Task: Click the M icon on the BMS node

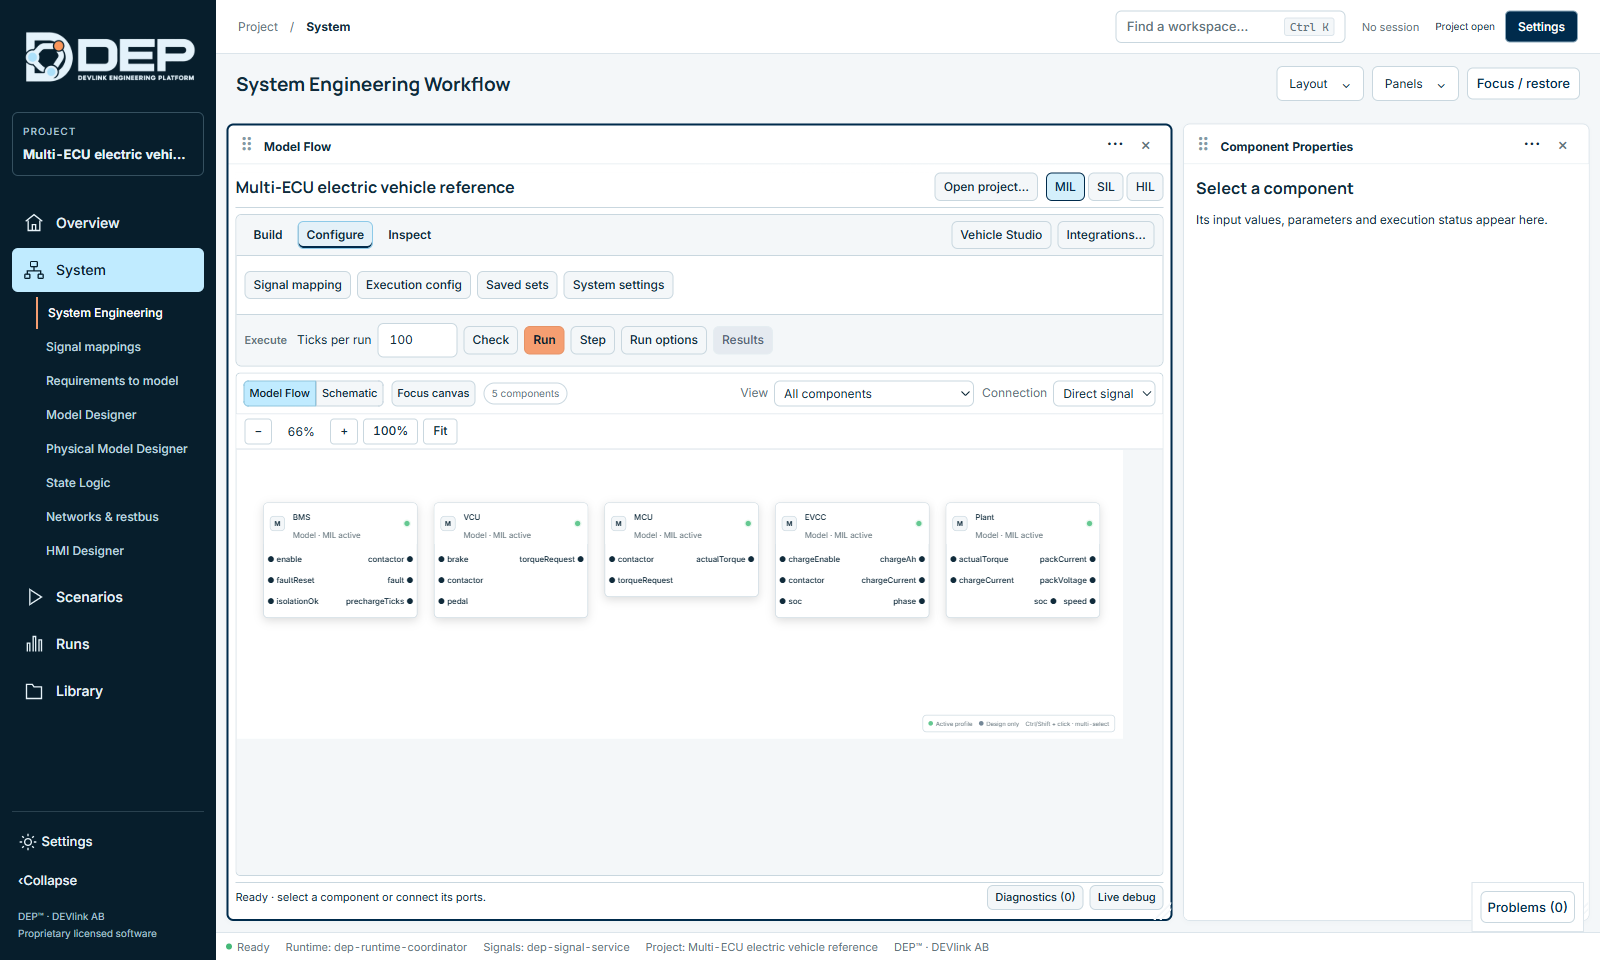Action: [x=277, y=523]
